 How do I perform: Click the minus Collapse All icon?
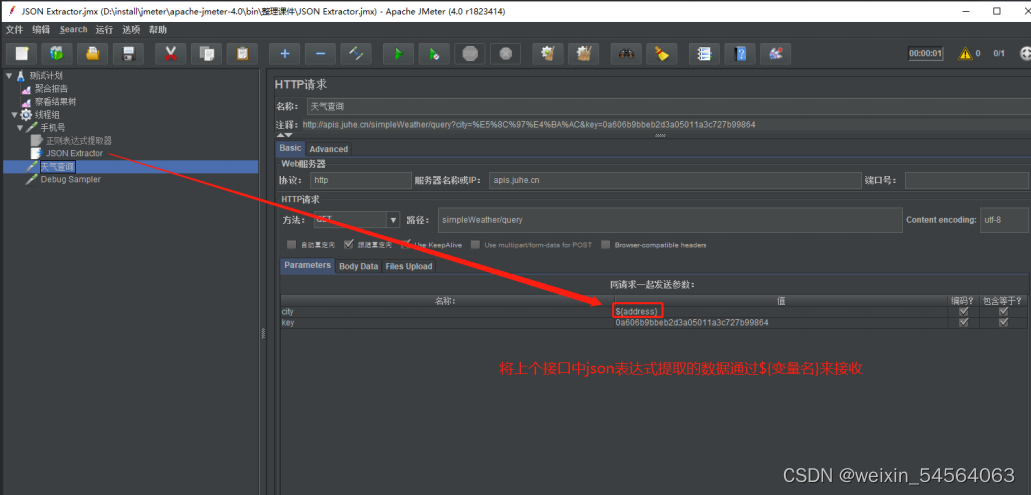point(320,54)
